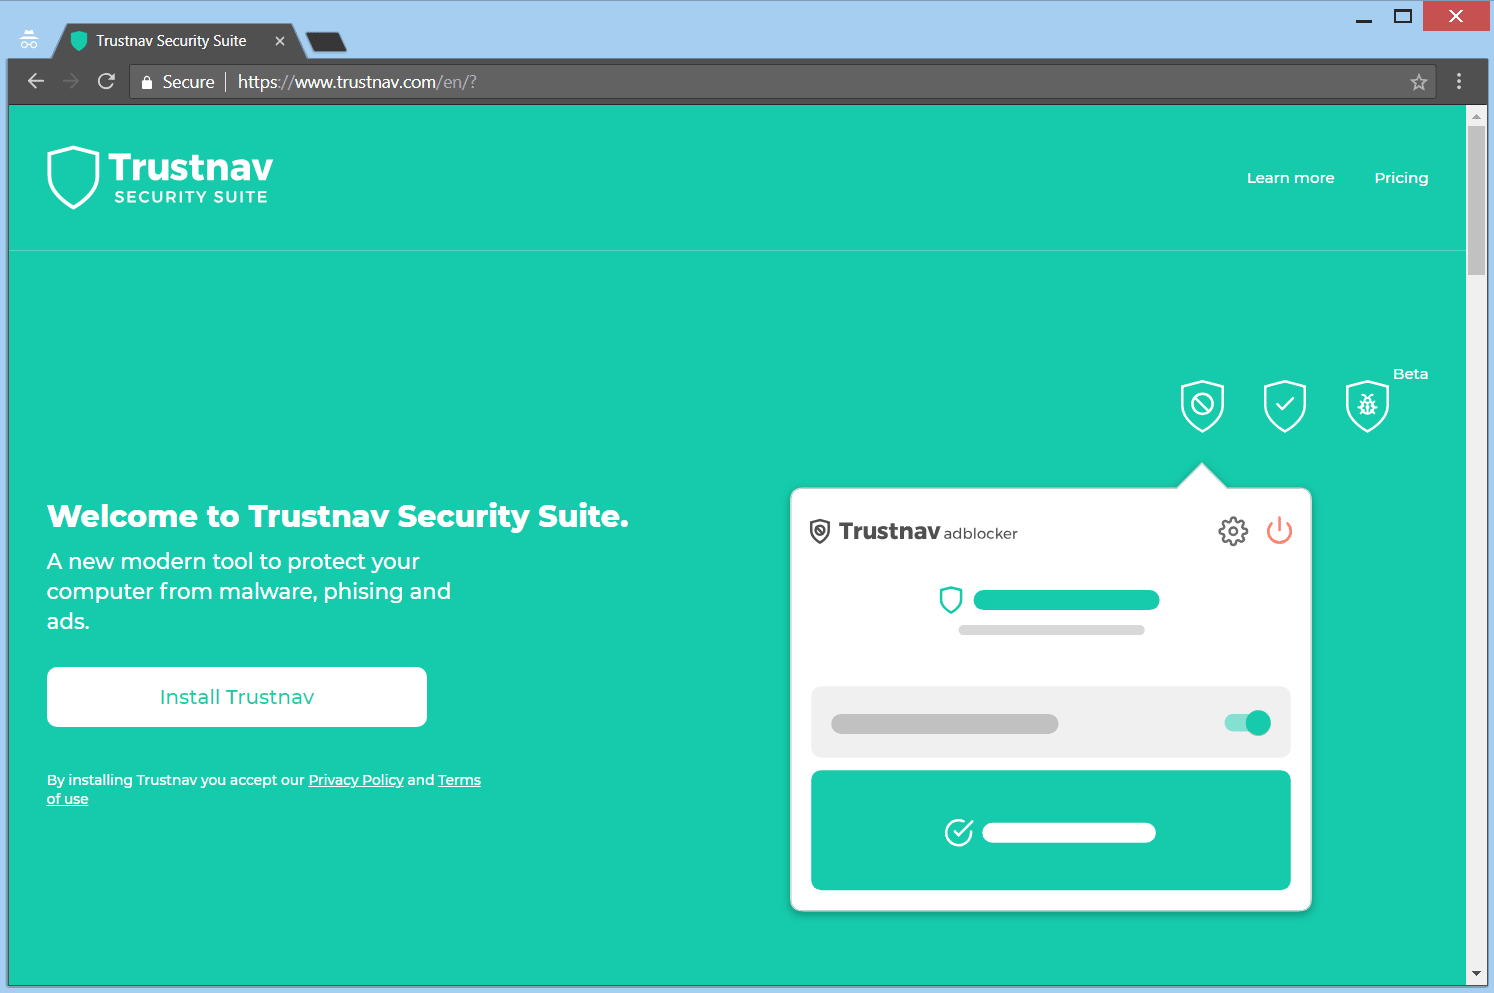Click the Trustnav shield logo in header
This screenshot has width=1494, height=993.
[73, 178]
